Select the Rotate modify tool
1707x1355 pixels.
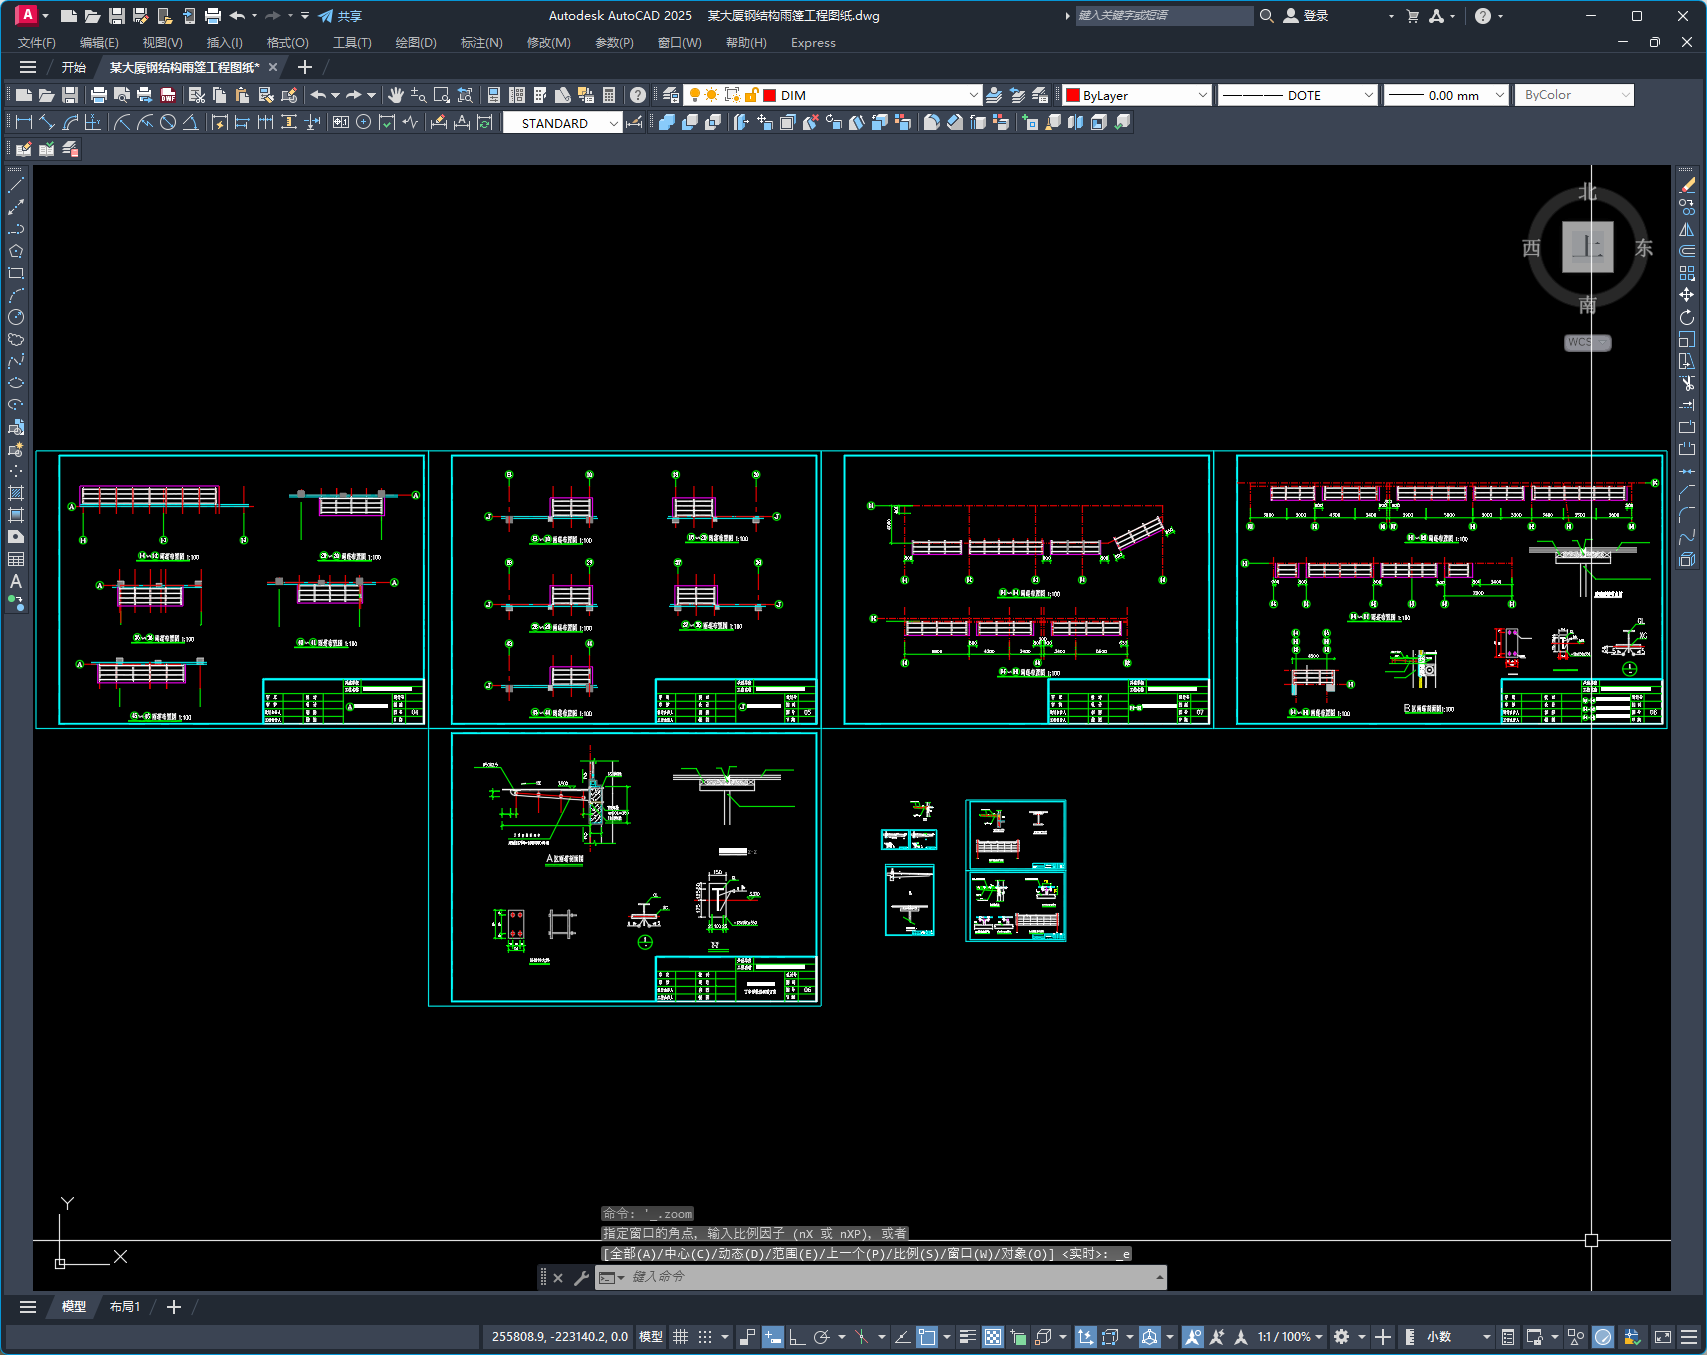[1687, 317]
